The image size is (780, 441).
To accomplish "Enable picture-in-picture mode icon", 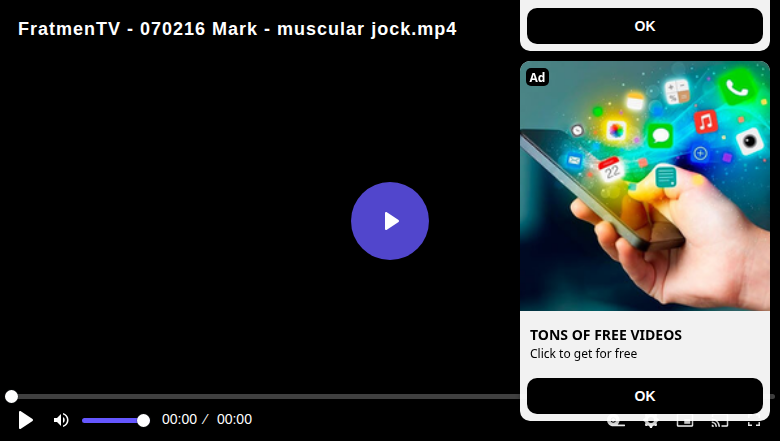I will (685, 423).
